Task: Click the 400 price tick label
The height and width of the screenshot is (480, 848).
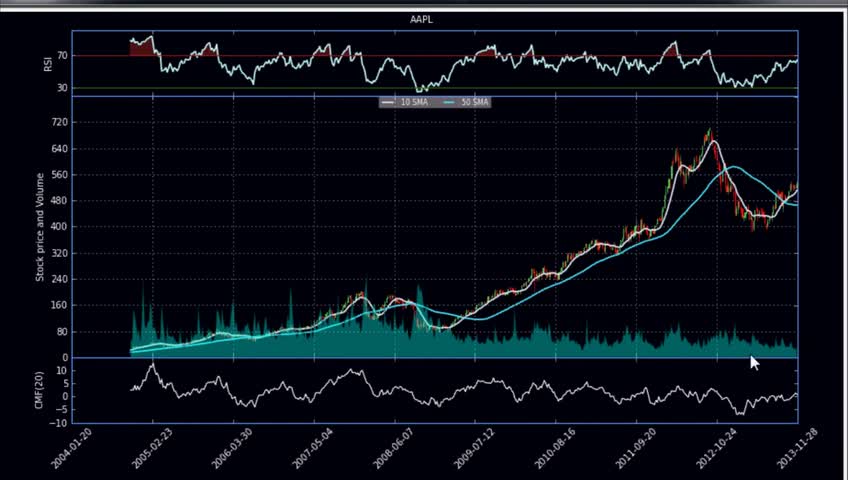Action: (x=60, y=227)
